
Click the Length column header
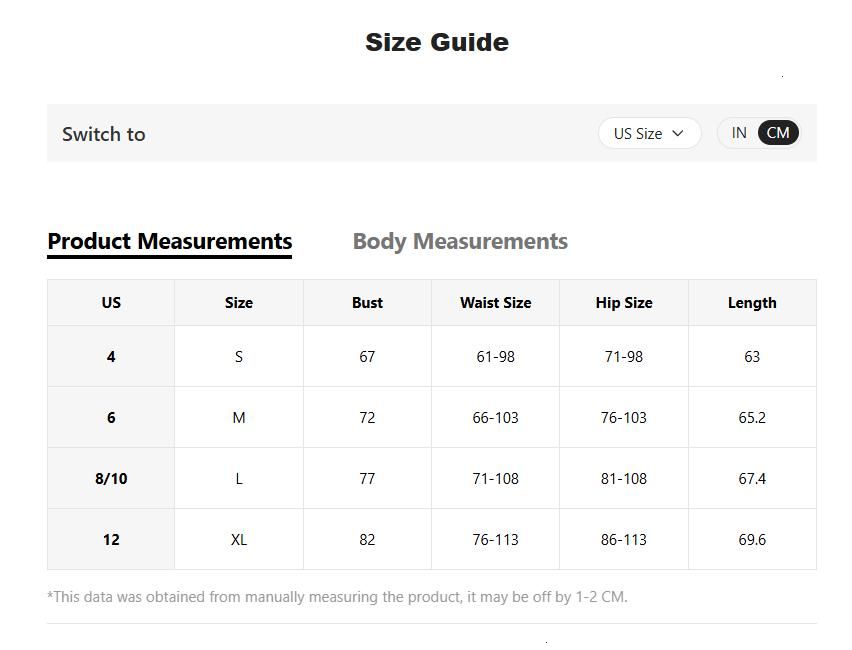[752, 303]
